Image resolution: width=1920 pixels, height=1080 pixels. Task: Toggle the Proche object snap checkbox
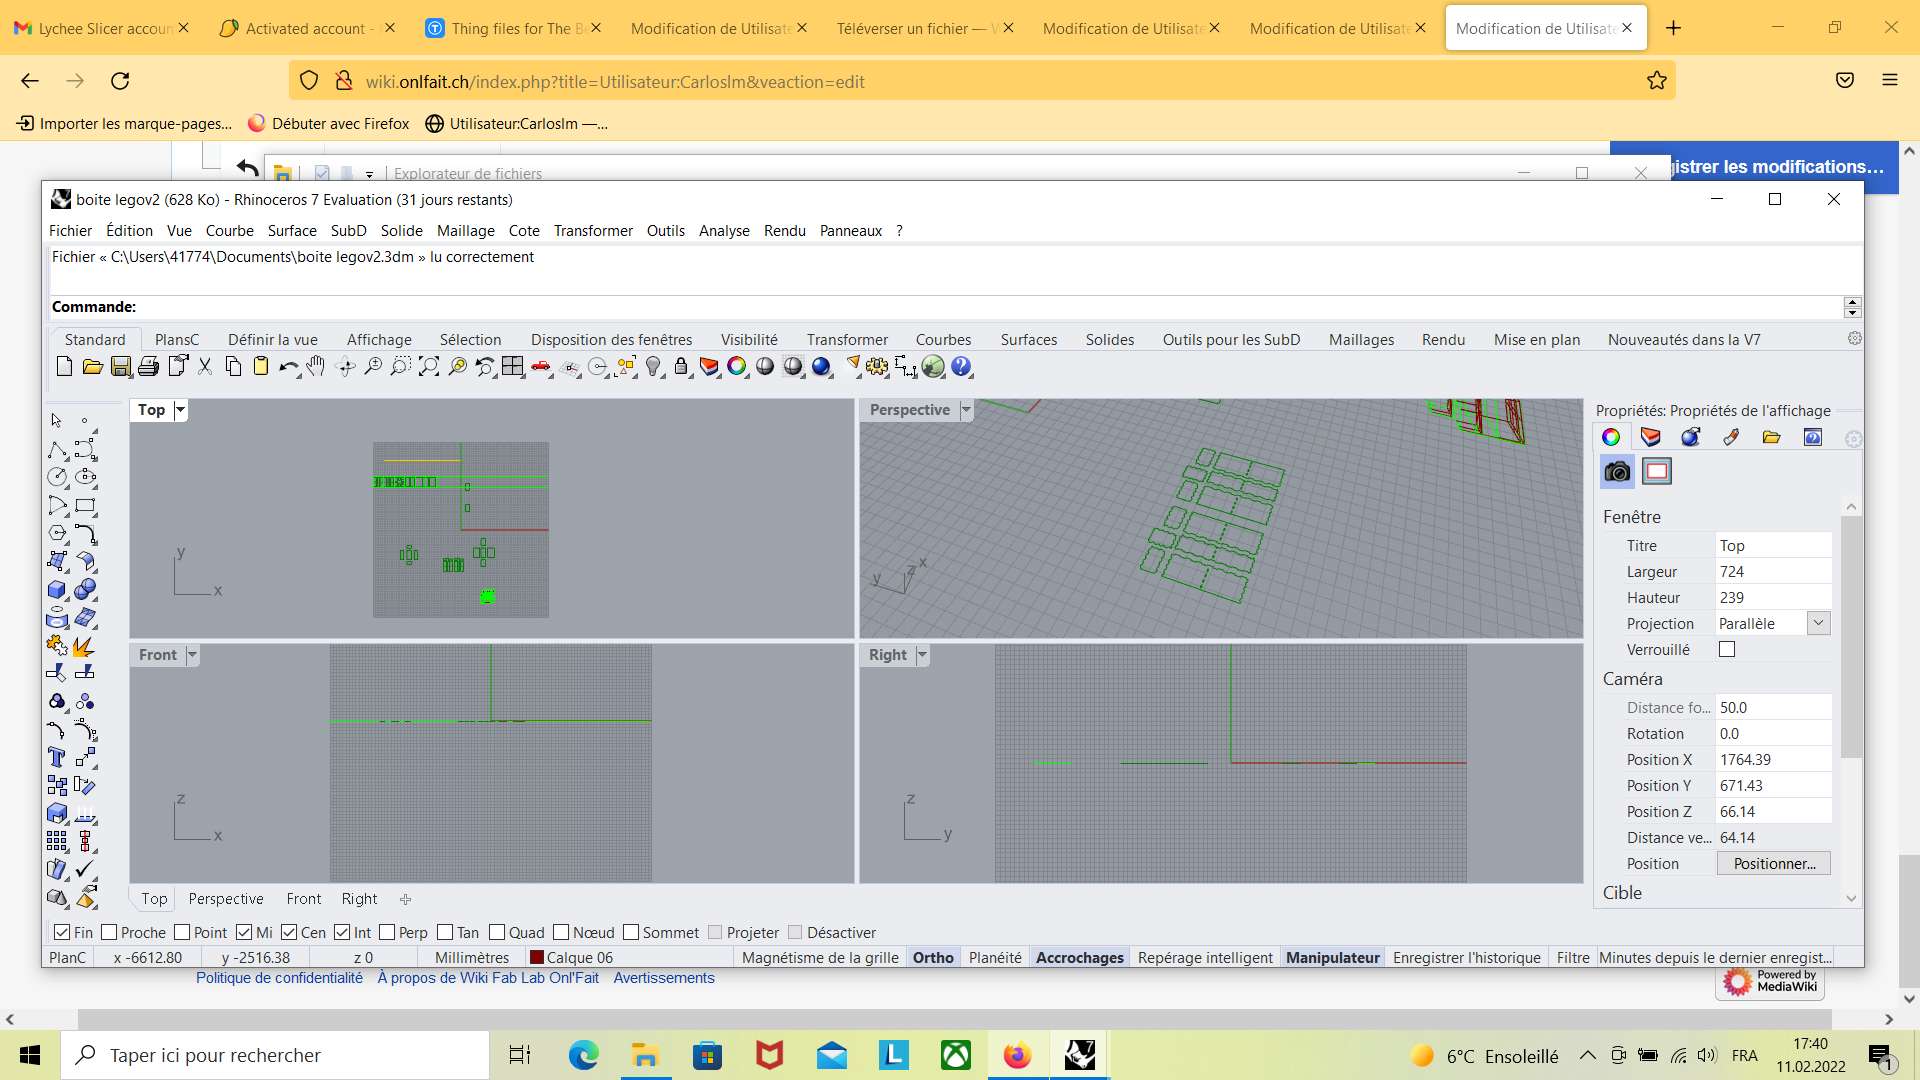(110, 932)
